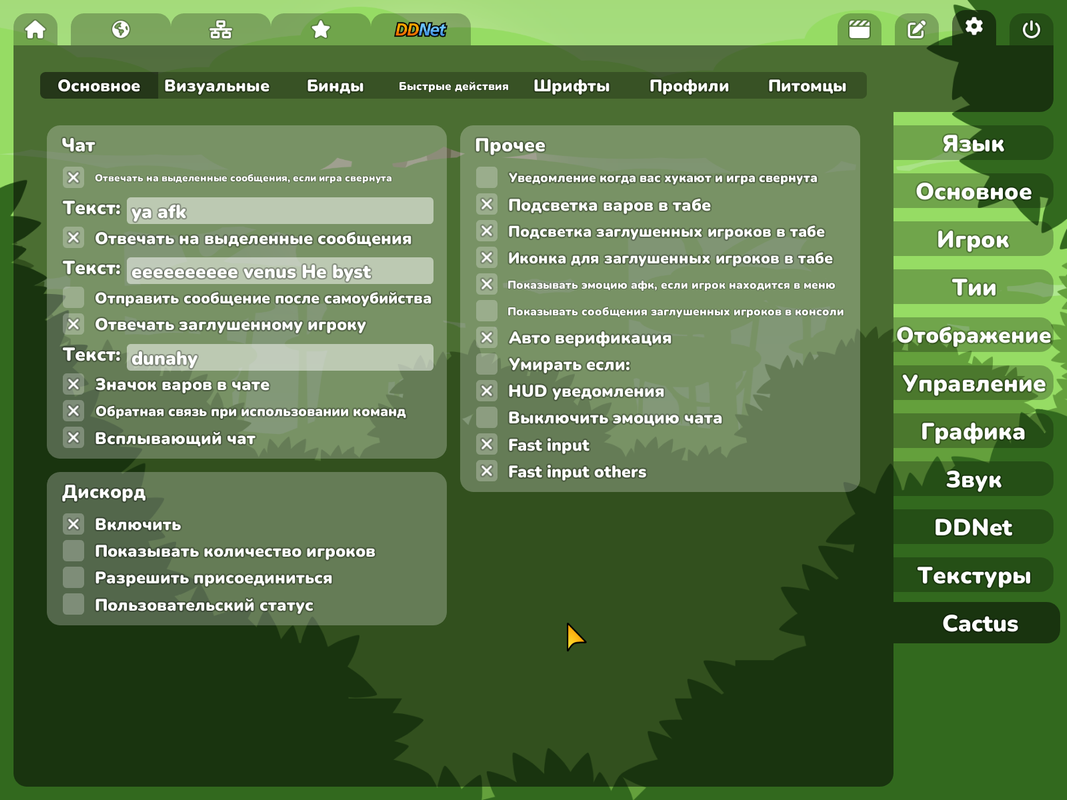Open the Профили tab

click(x=689, y=86)
